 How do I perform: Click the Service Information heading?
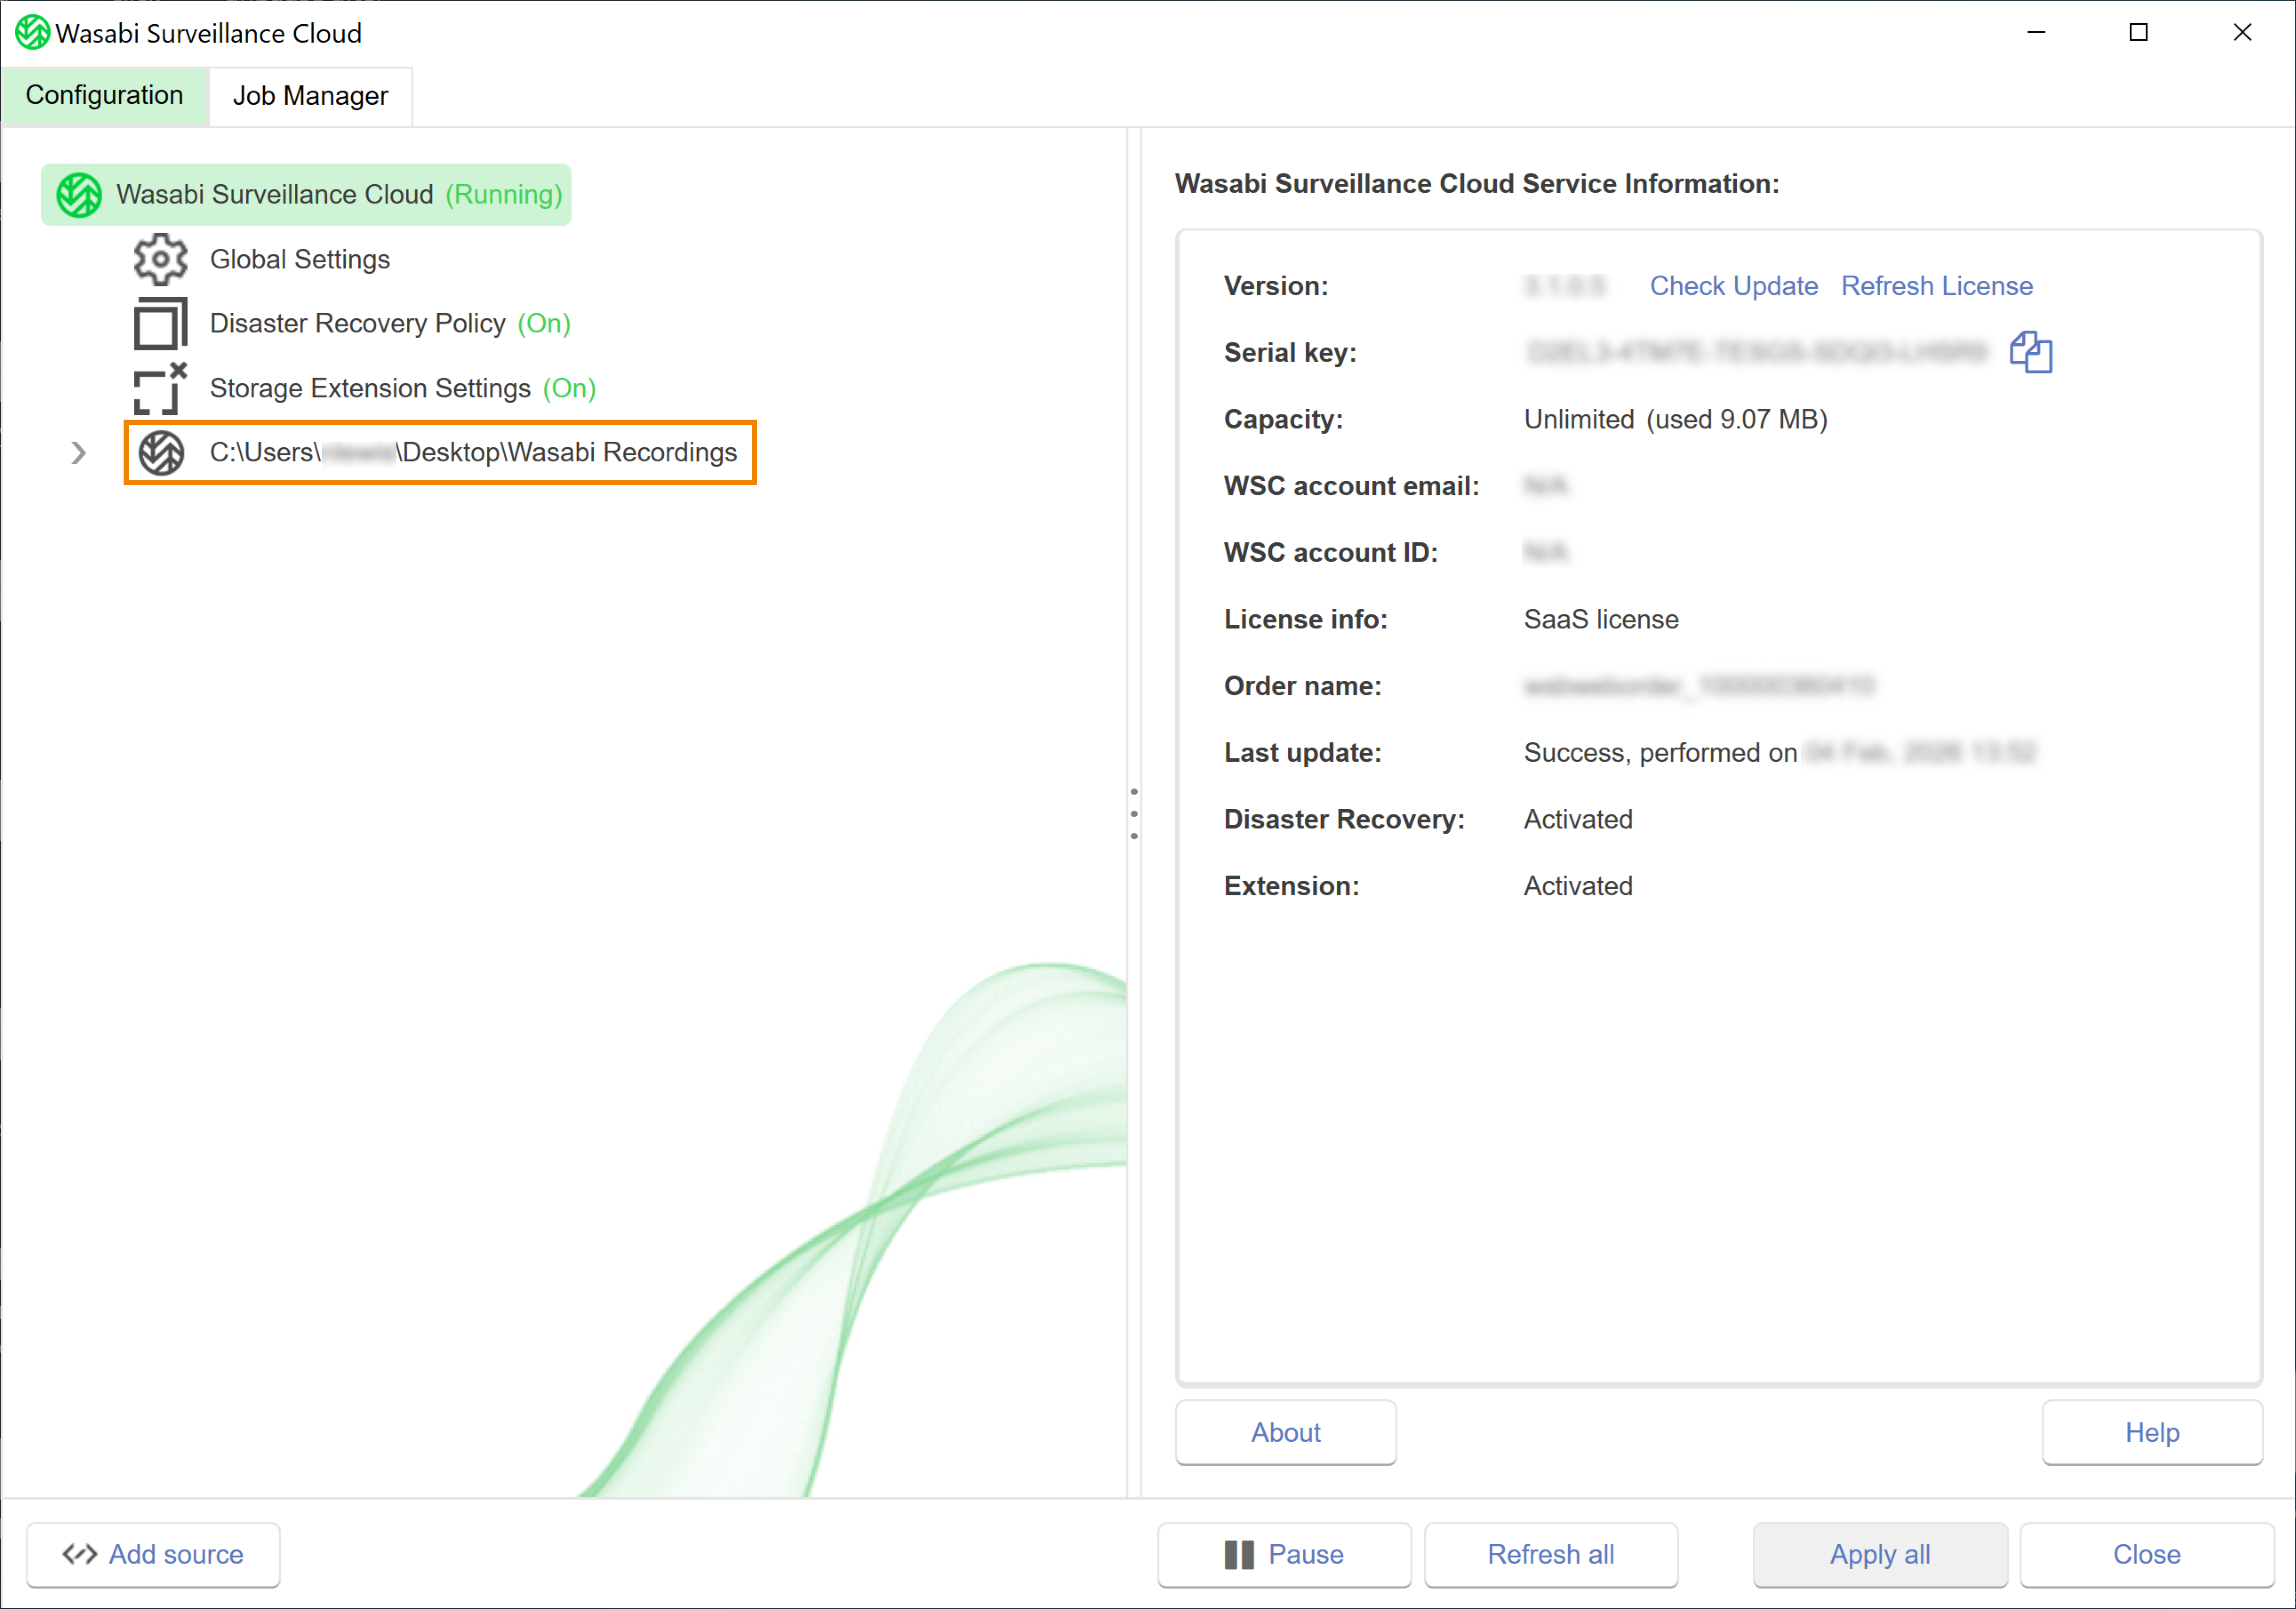tap(1477, 184)
